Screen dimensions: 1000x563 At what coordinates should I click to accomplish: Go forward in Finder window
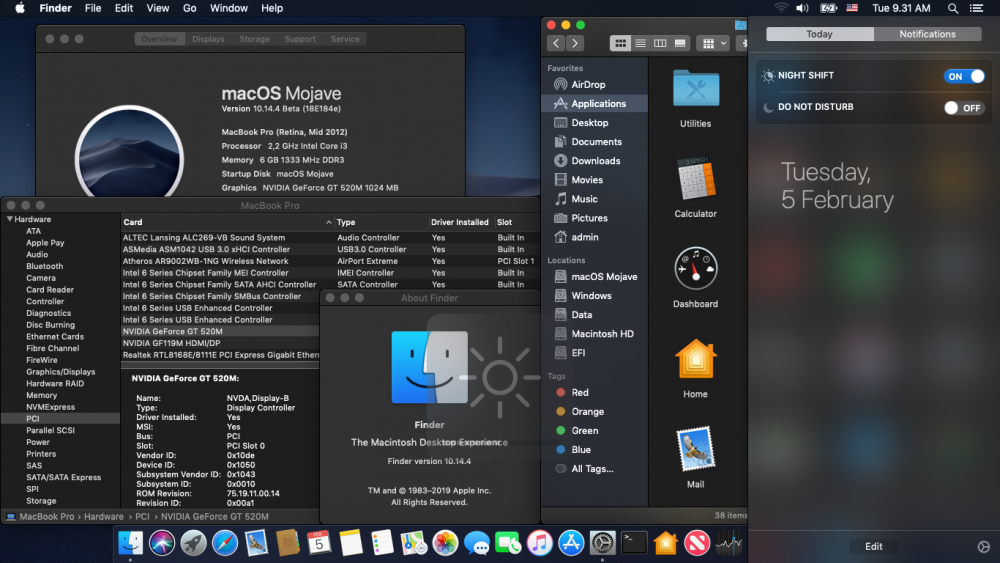[x=575, y=43]
